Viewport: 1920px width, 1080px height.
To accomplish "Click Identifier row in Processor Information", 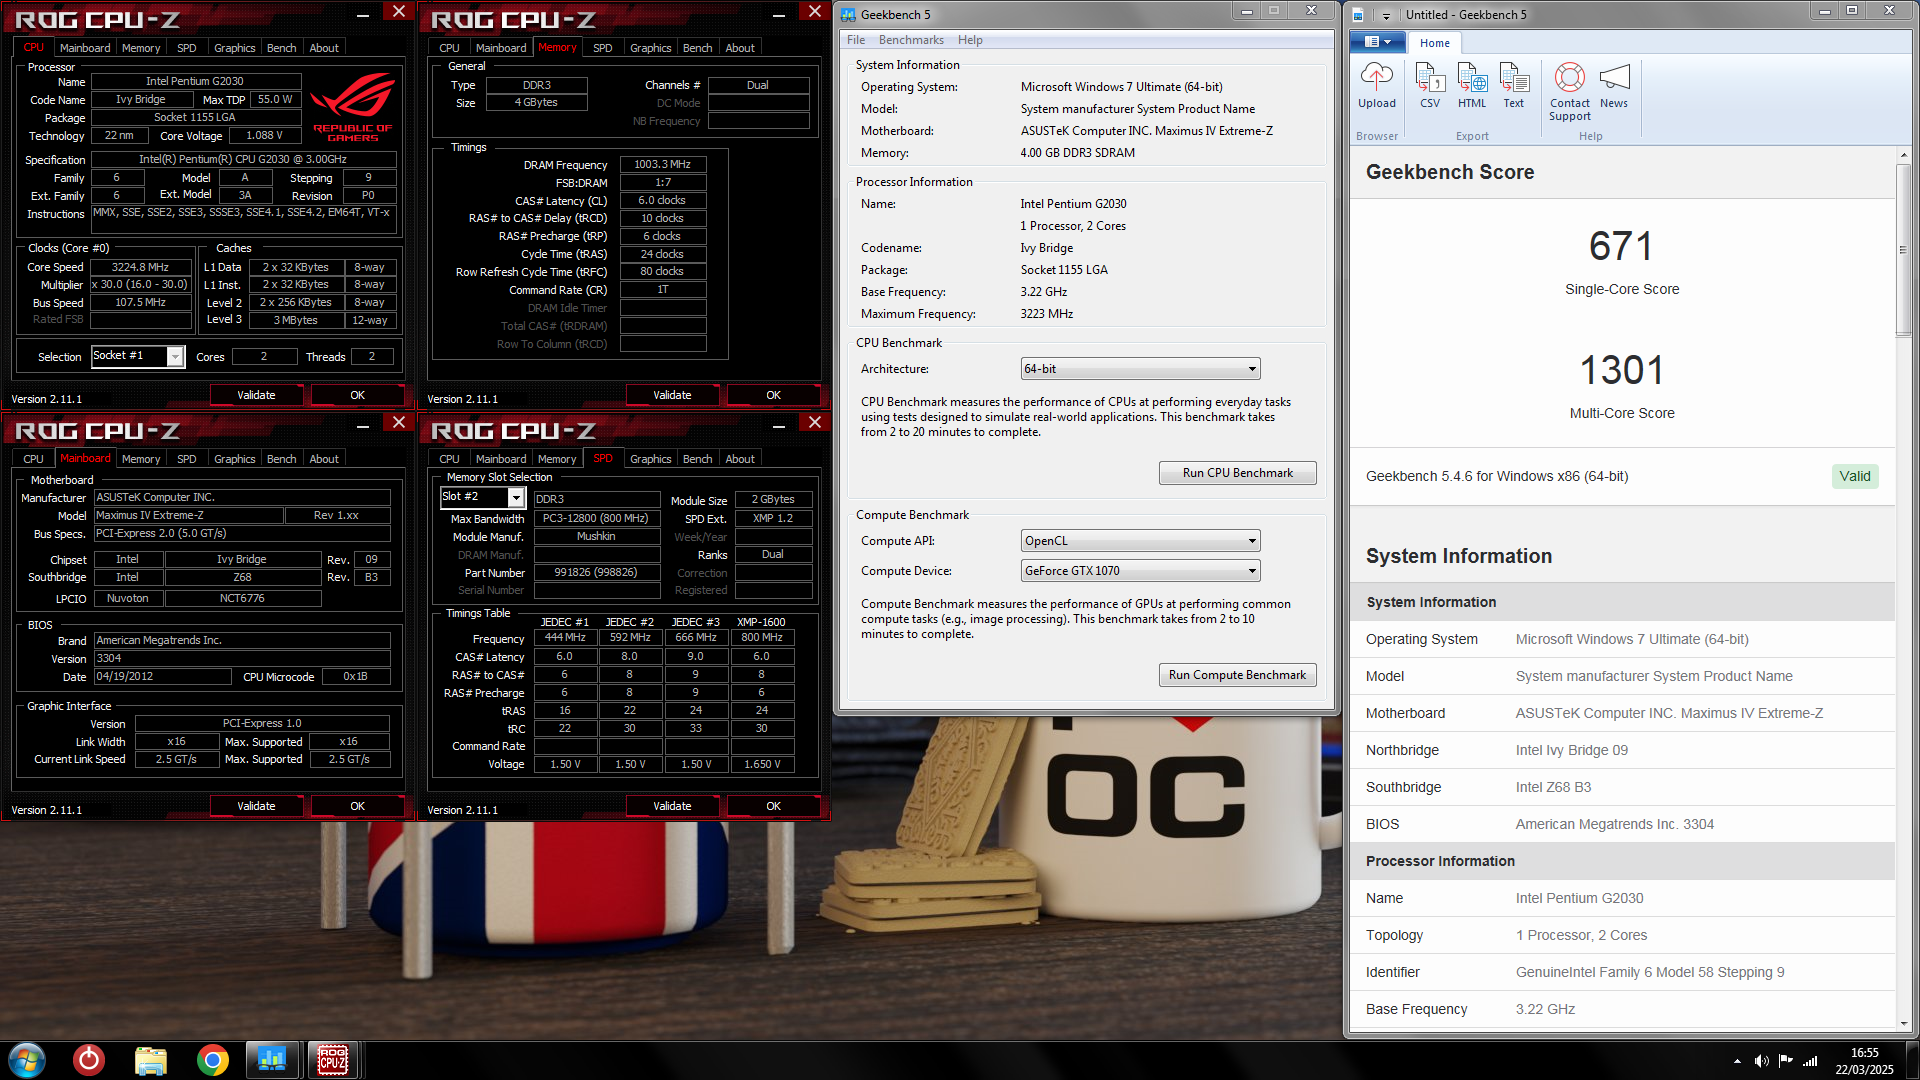I will coord(1622,972).
